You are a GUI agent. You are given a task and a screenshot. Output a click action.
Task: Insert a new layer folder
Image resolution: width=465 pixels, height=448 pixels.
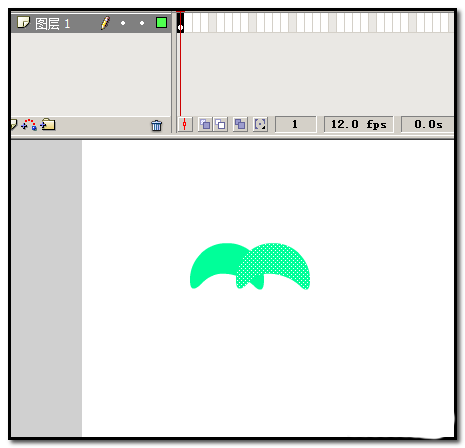[48, 124]
